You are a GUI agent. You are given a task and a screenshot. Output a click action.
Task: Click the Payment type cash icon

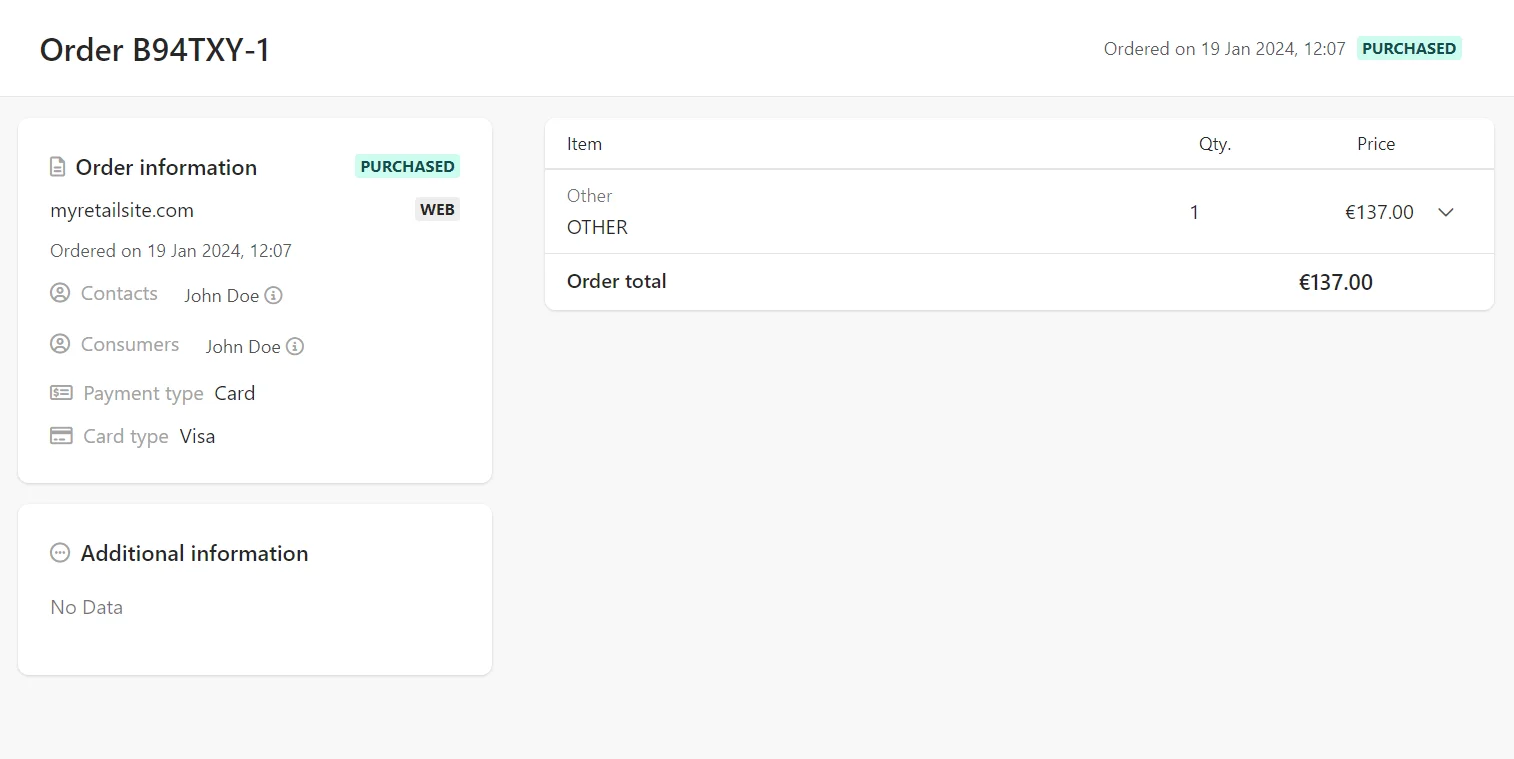coord(61,393)
